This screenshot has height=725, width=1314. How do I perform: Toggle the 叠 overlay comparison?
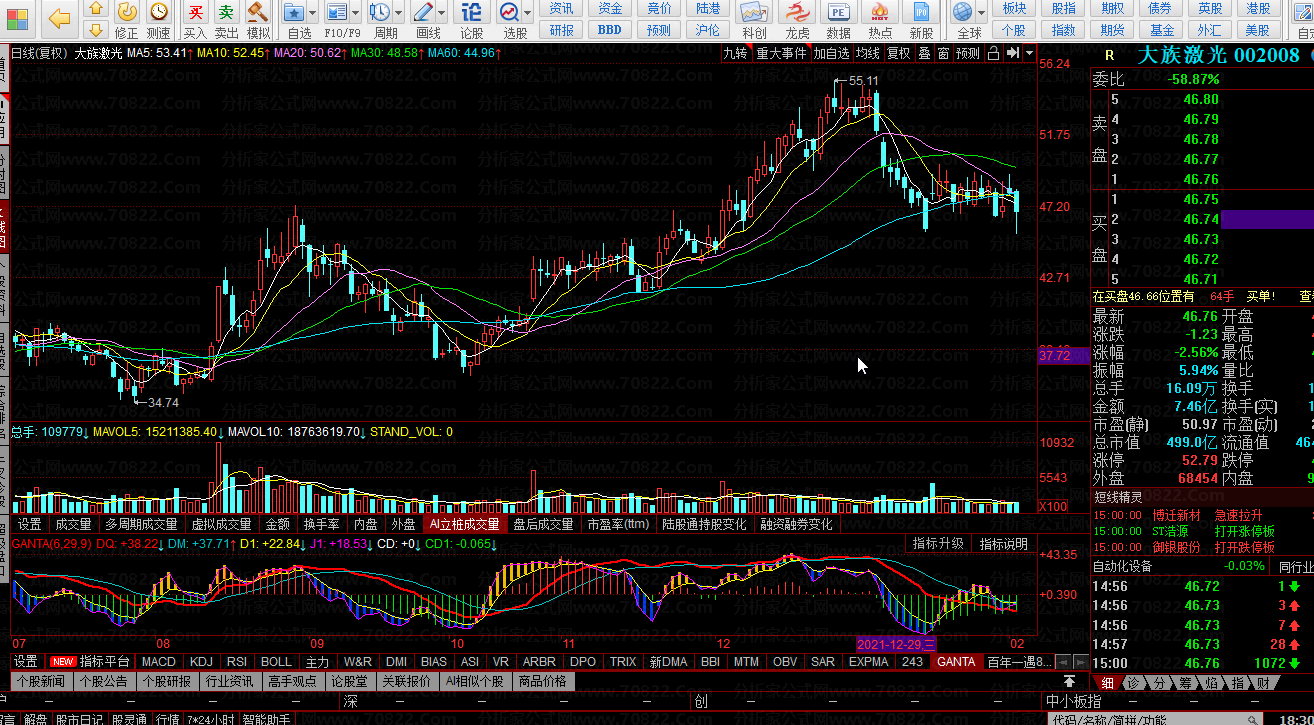coord(924,53)
